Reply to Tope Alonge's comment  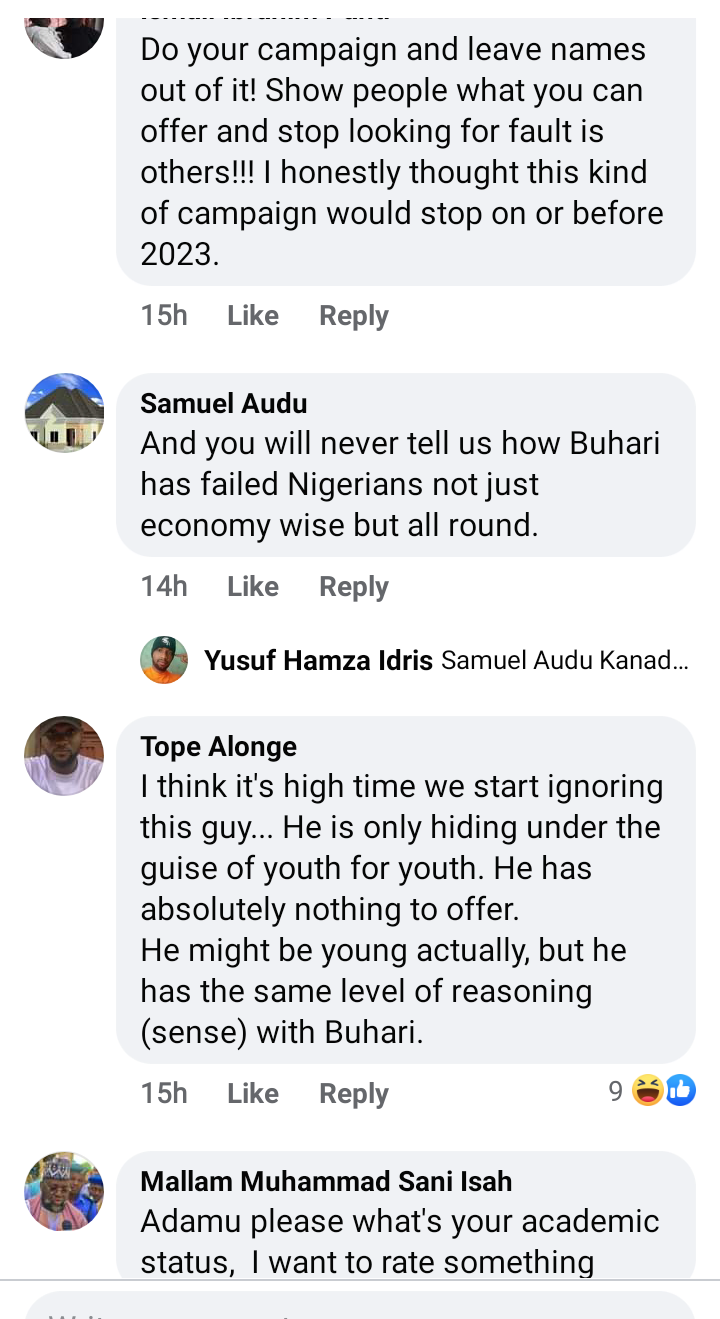[x=353, y=1093]
